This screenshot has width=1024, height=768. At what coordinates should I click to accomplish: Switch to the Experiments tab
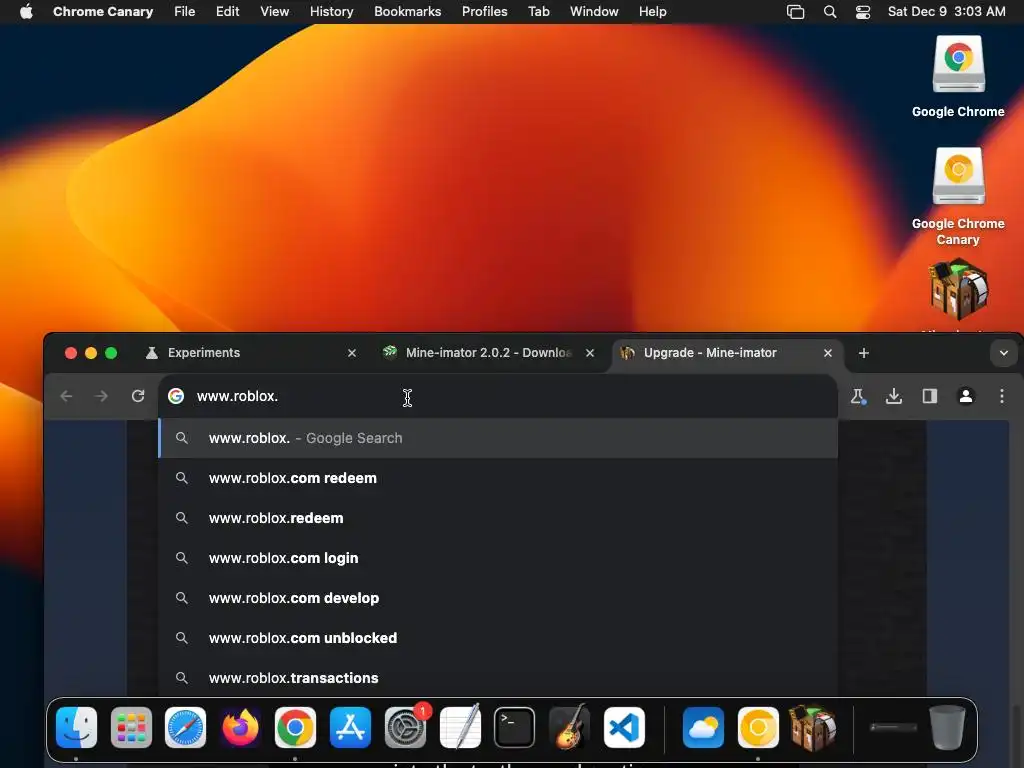(x=248, y=353)
